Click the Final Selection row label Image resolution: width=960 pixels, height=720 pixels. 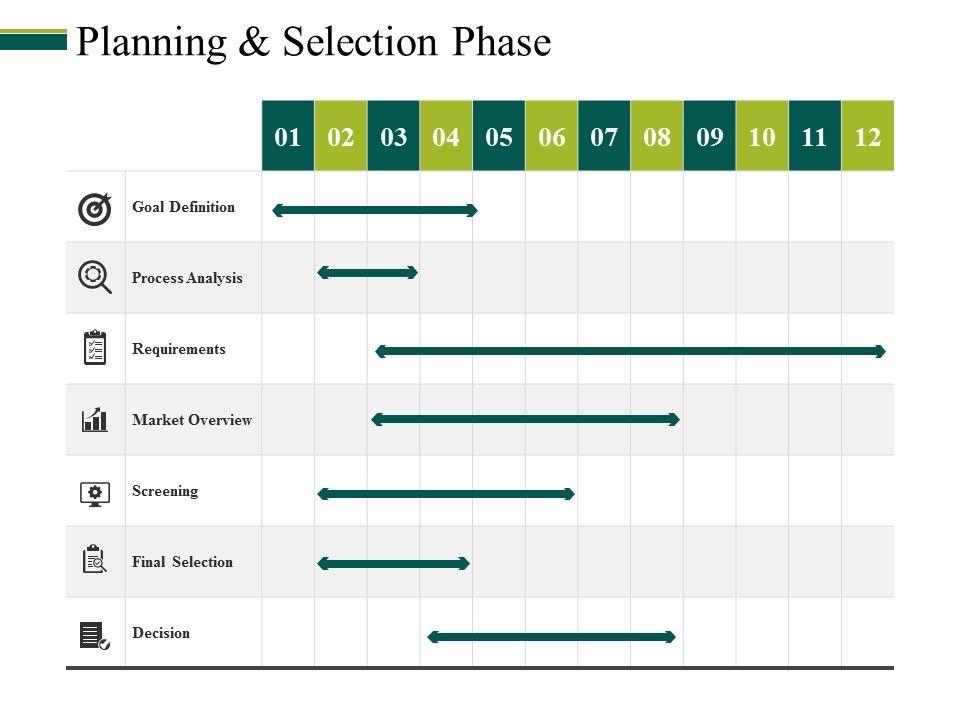click(x=182, y=562)
